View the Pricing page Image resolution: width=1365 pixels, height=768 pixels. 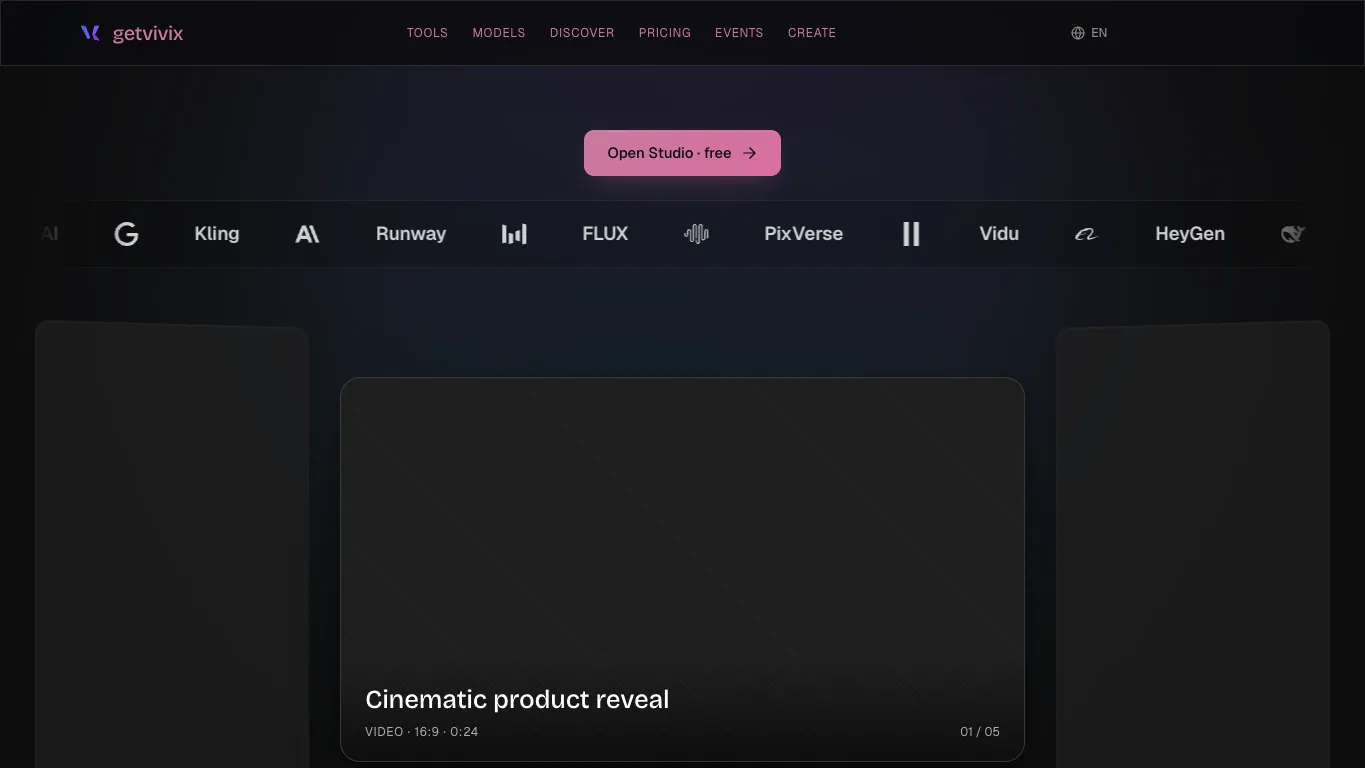665,33
